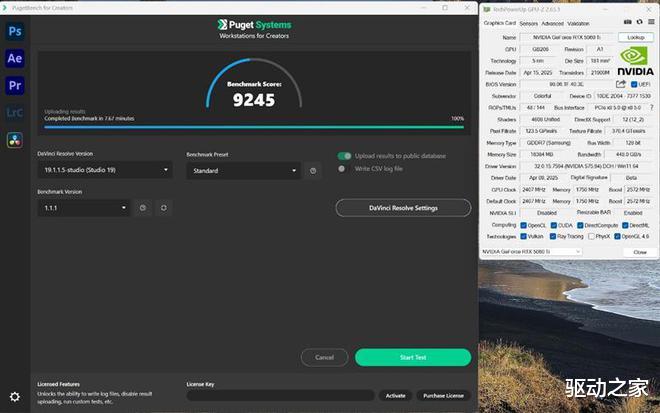Screen dimensions: 660x413
Task: Open the DaVinci Resolve Version dropdown
Action: (105, 170)
